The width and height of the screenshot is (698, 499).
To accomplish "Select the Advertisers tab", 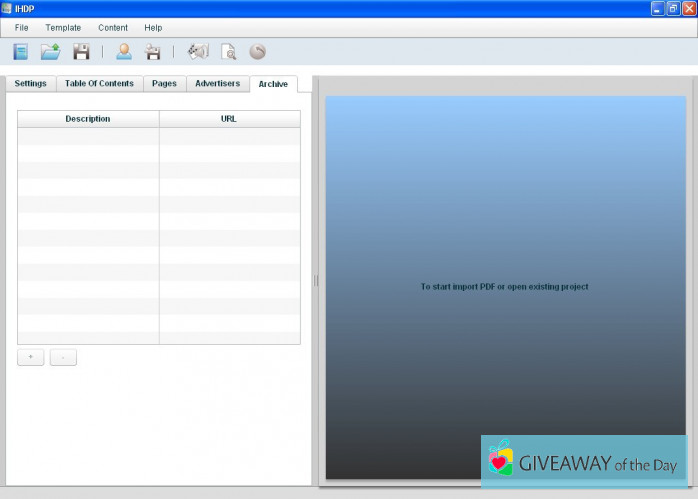I will 217,84.
